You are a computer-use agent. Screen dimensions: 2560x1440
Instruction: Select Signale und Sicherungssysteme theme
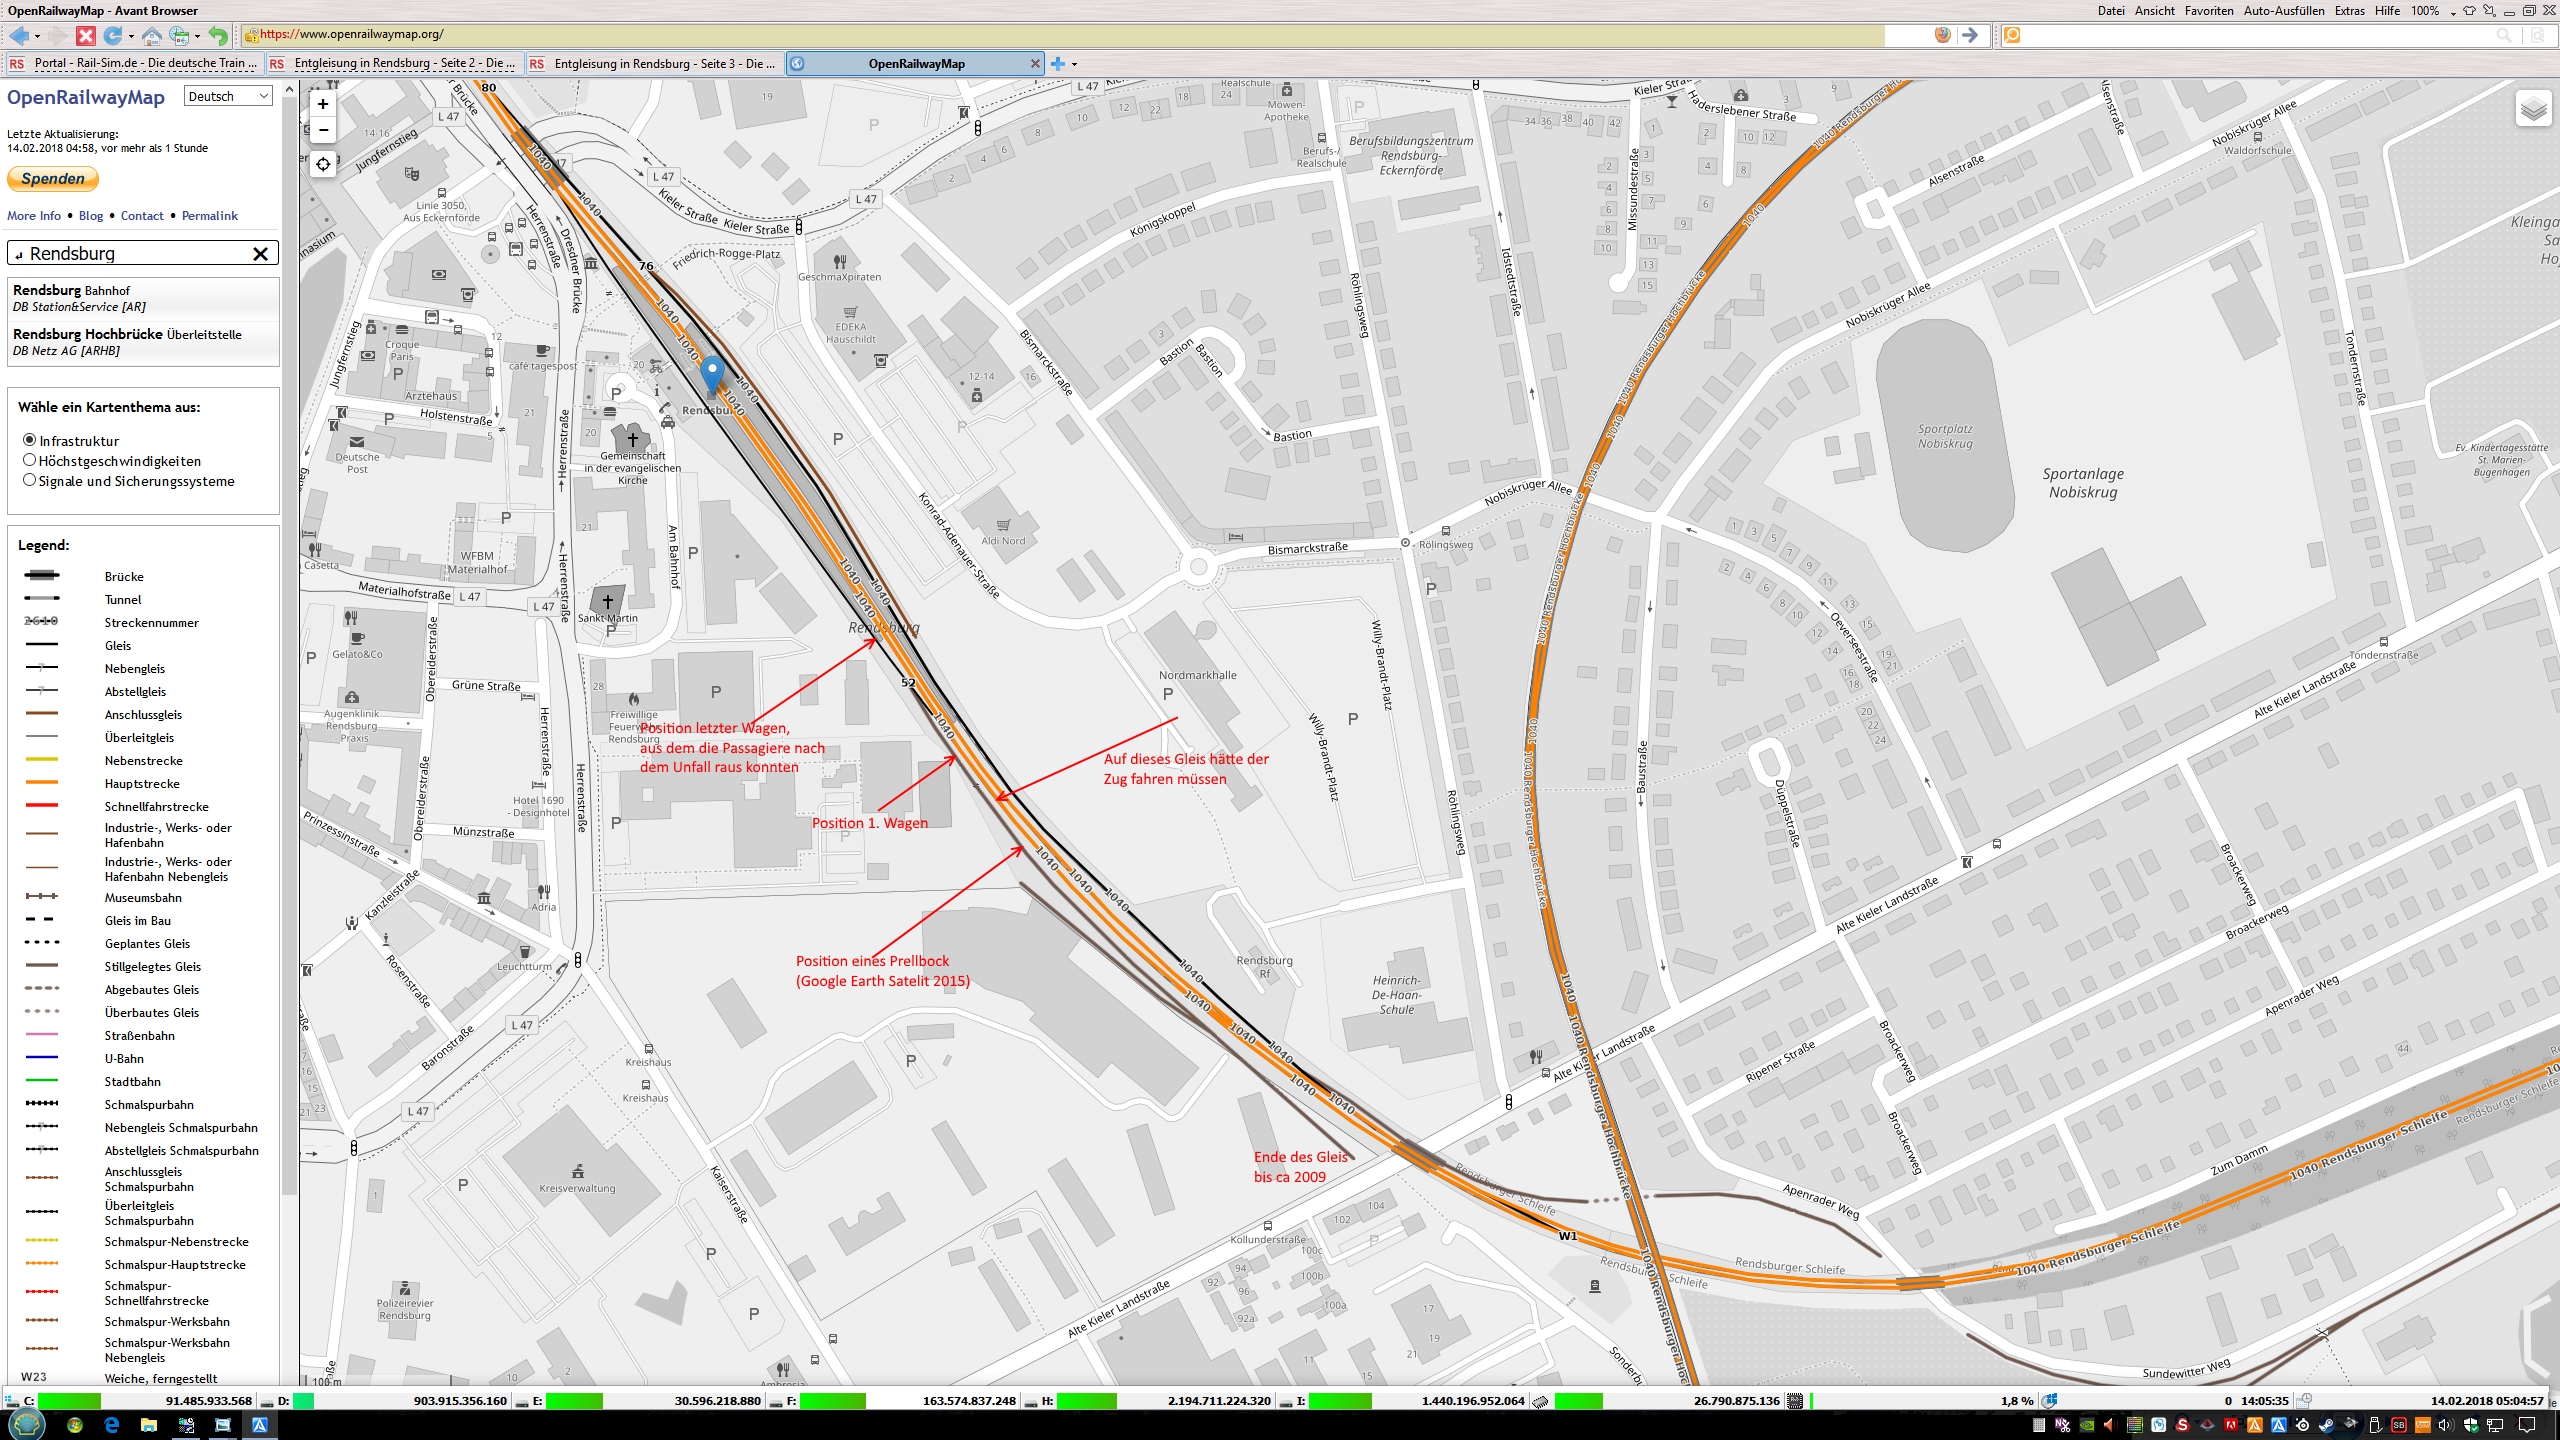point(29,480)
